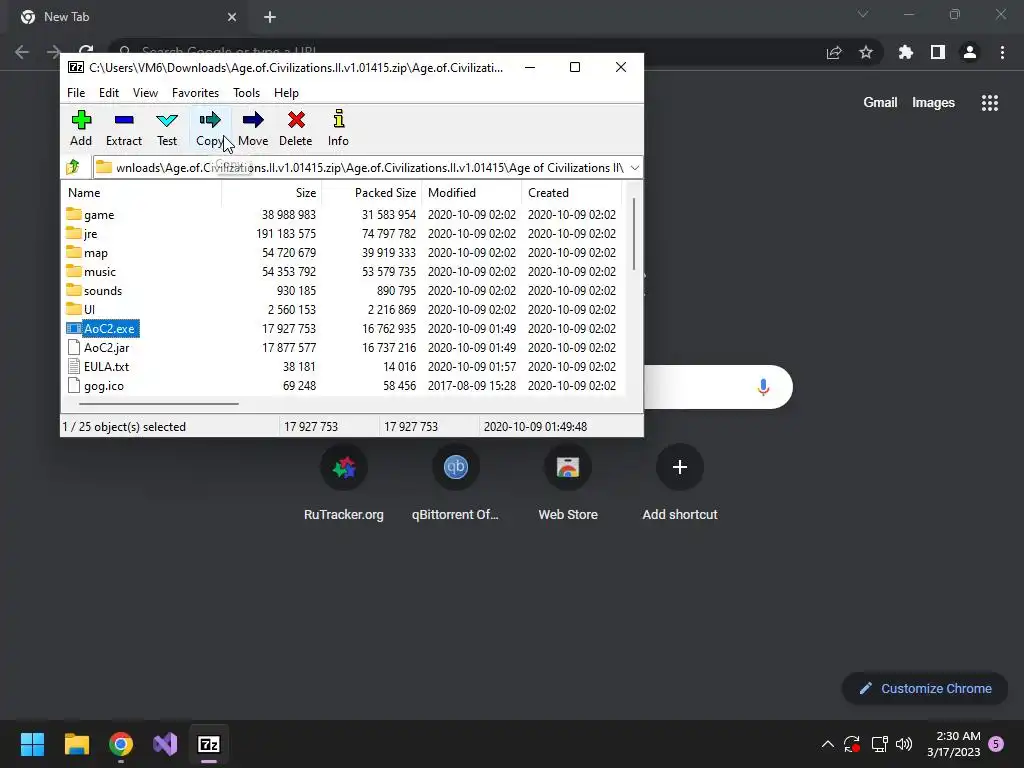This screenshot has width=1024, height=768.
Task: Open the qBittorrent shortcut tile
Action: coord(455,485)
